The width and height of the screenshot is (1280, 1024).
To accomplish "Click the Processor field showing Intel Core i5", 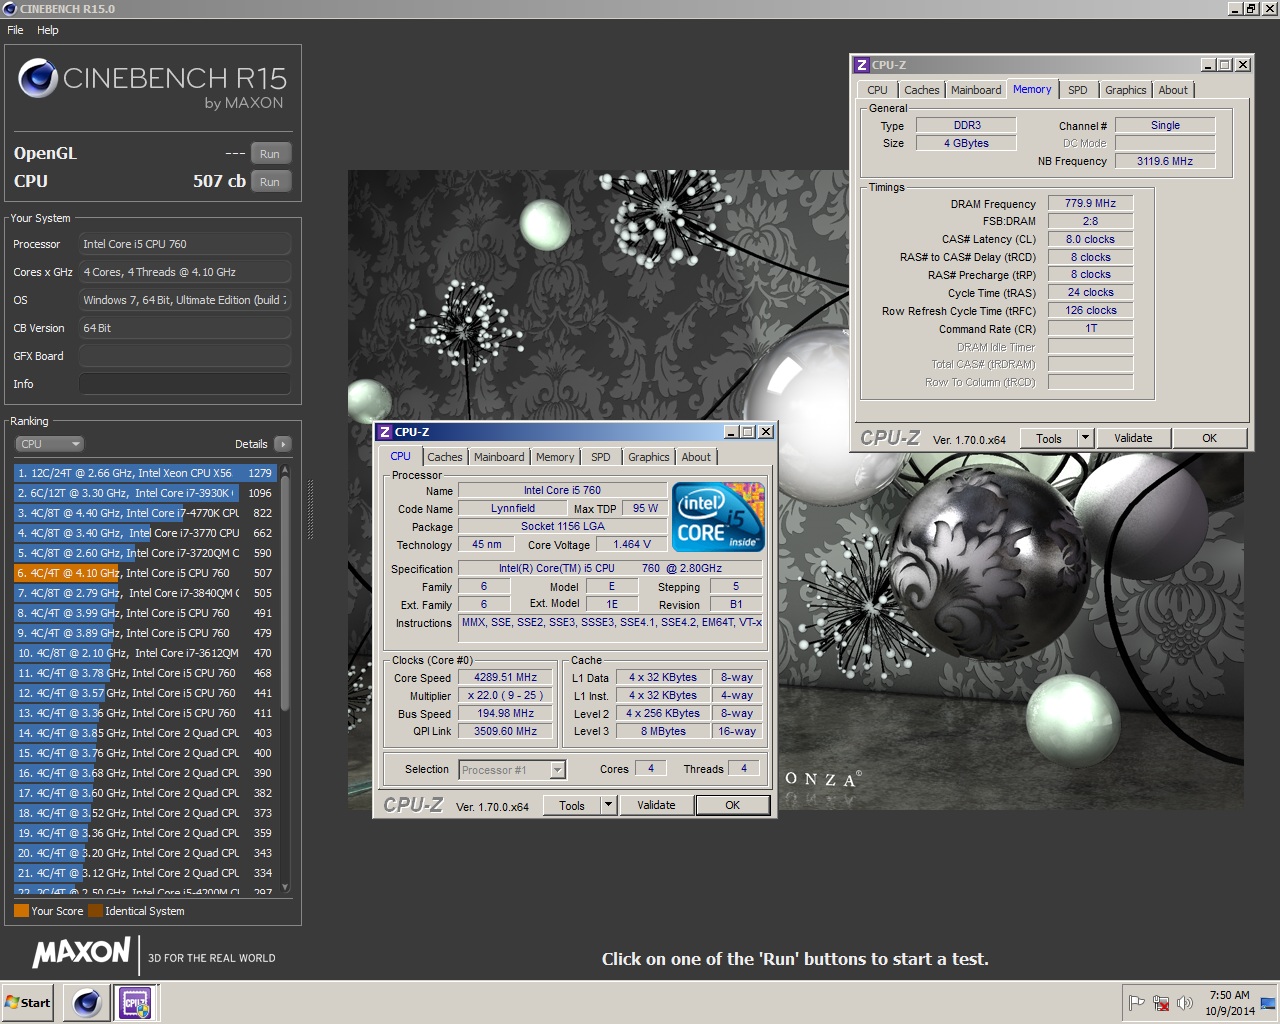I will pos(185,244).
